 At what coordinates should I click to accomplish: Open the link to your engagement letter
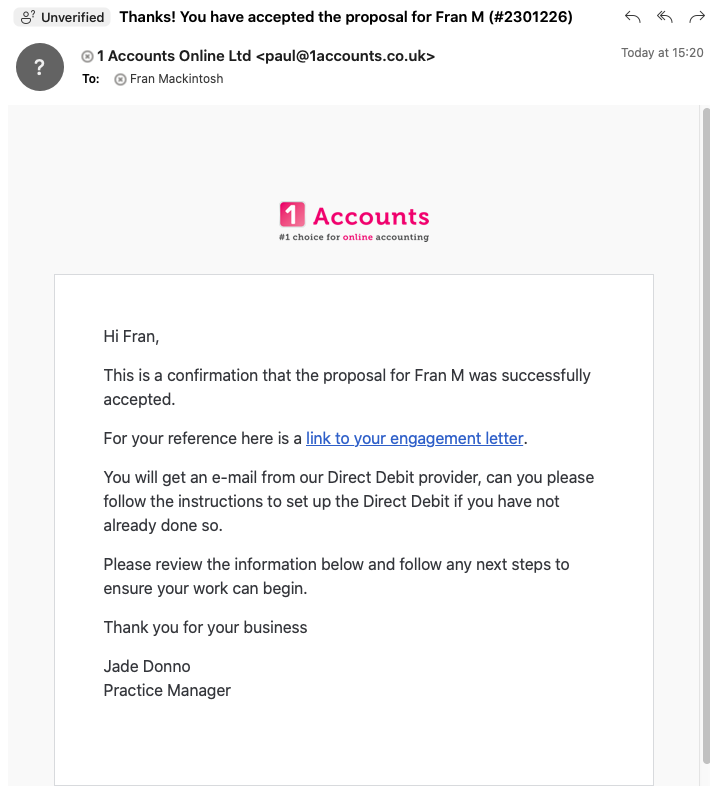414,438
